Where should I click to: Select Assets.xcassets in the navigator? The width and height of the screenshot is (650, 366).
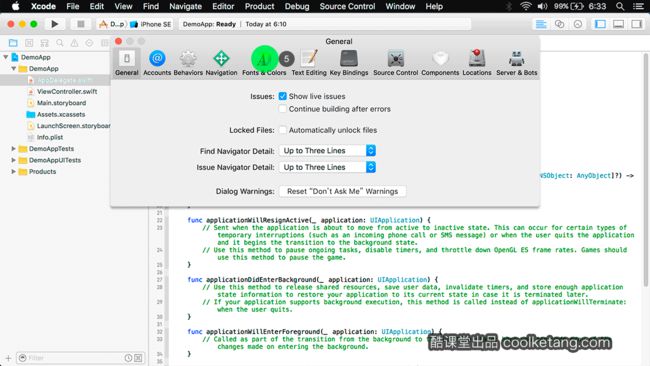61,114
